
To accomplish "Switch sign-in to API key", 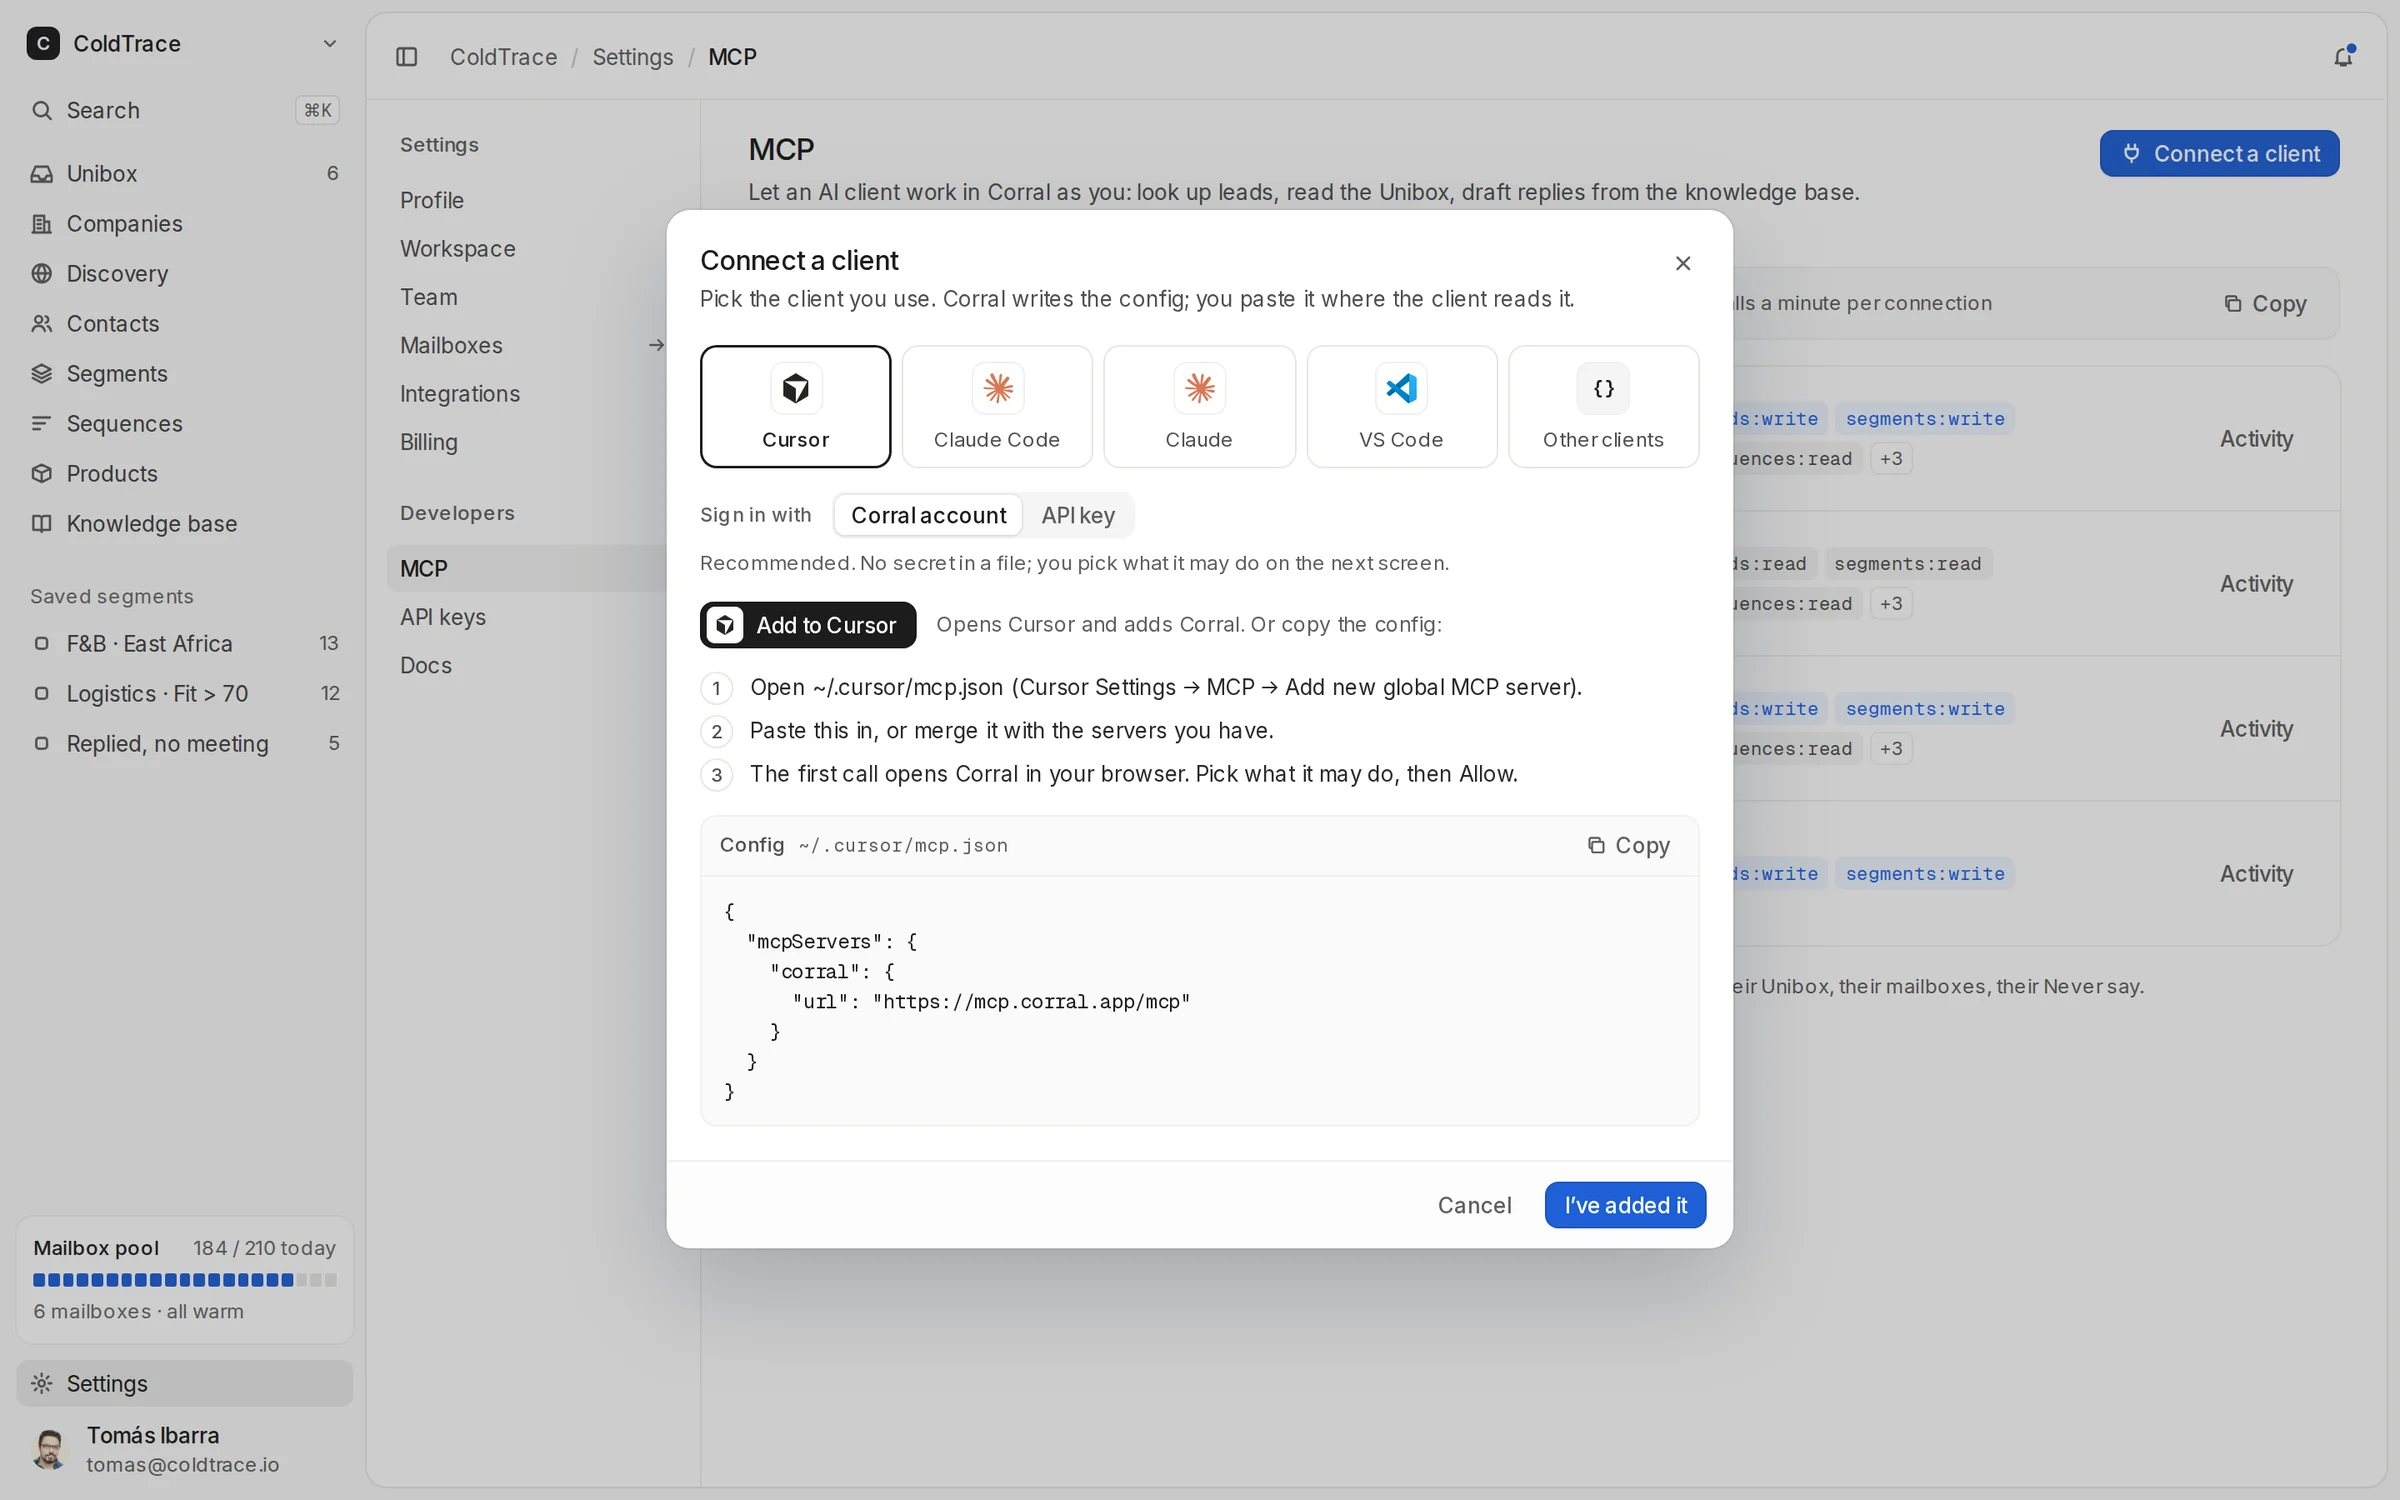I will coord(1078,515).
